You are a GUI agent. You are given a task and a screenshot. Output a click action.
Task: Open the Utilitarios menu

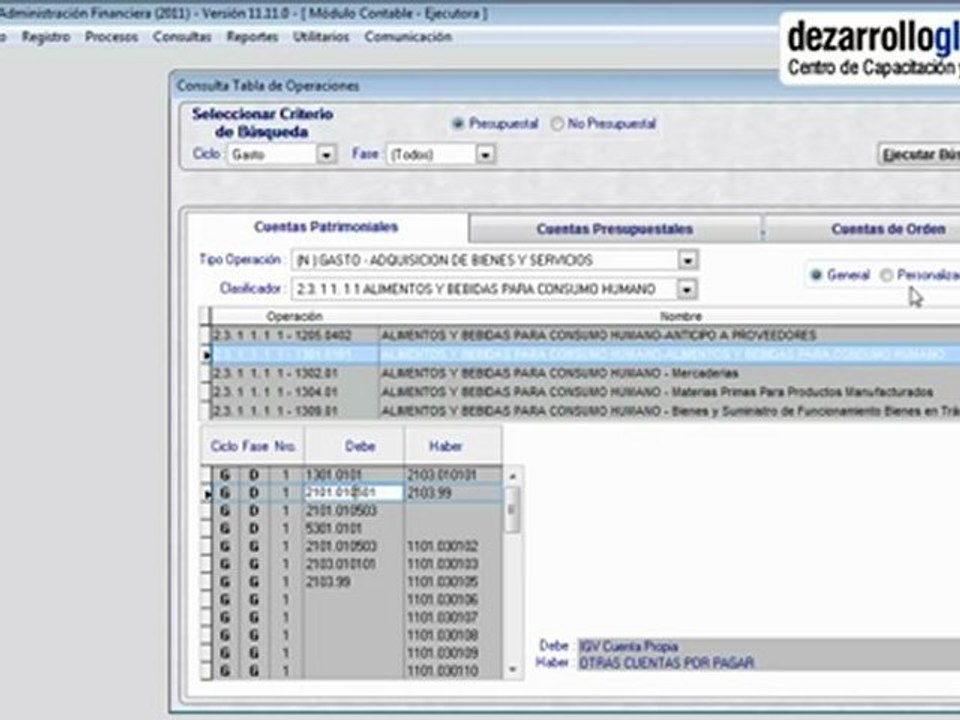(x=321, y=37)
